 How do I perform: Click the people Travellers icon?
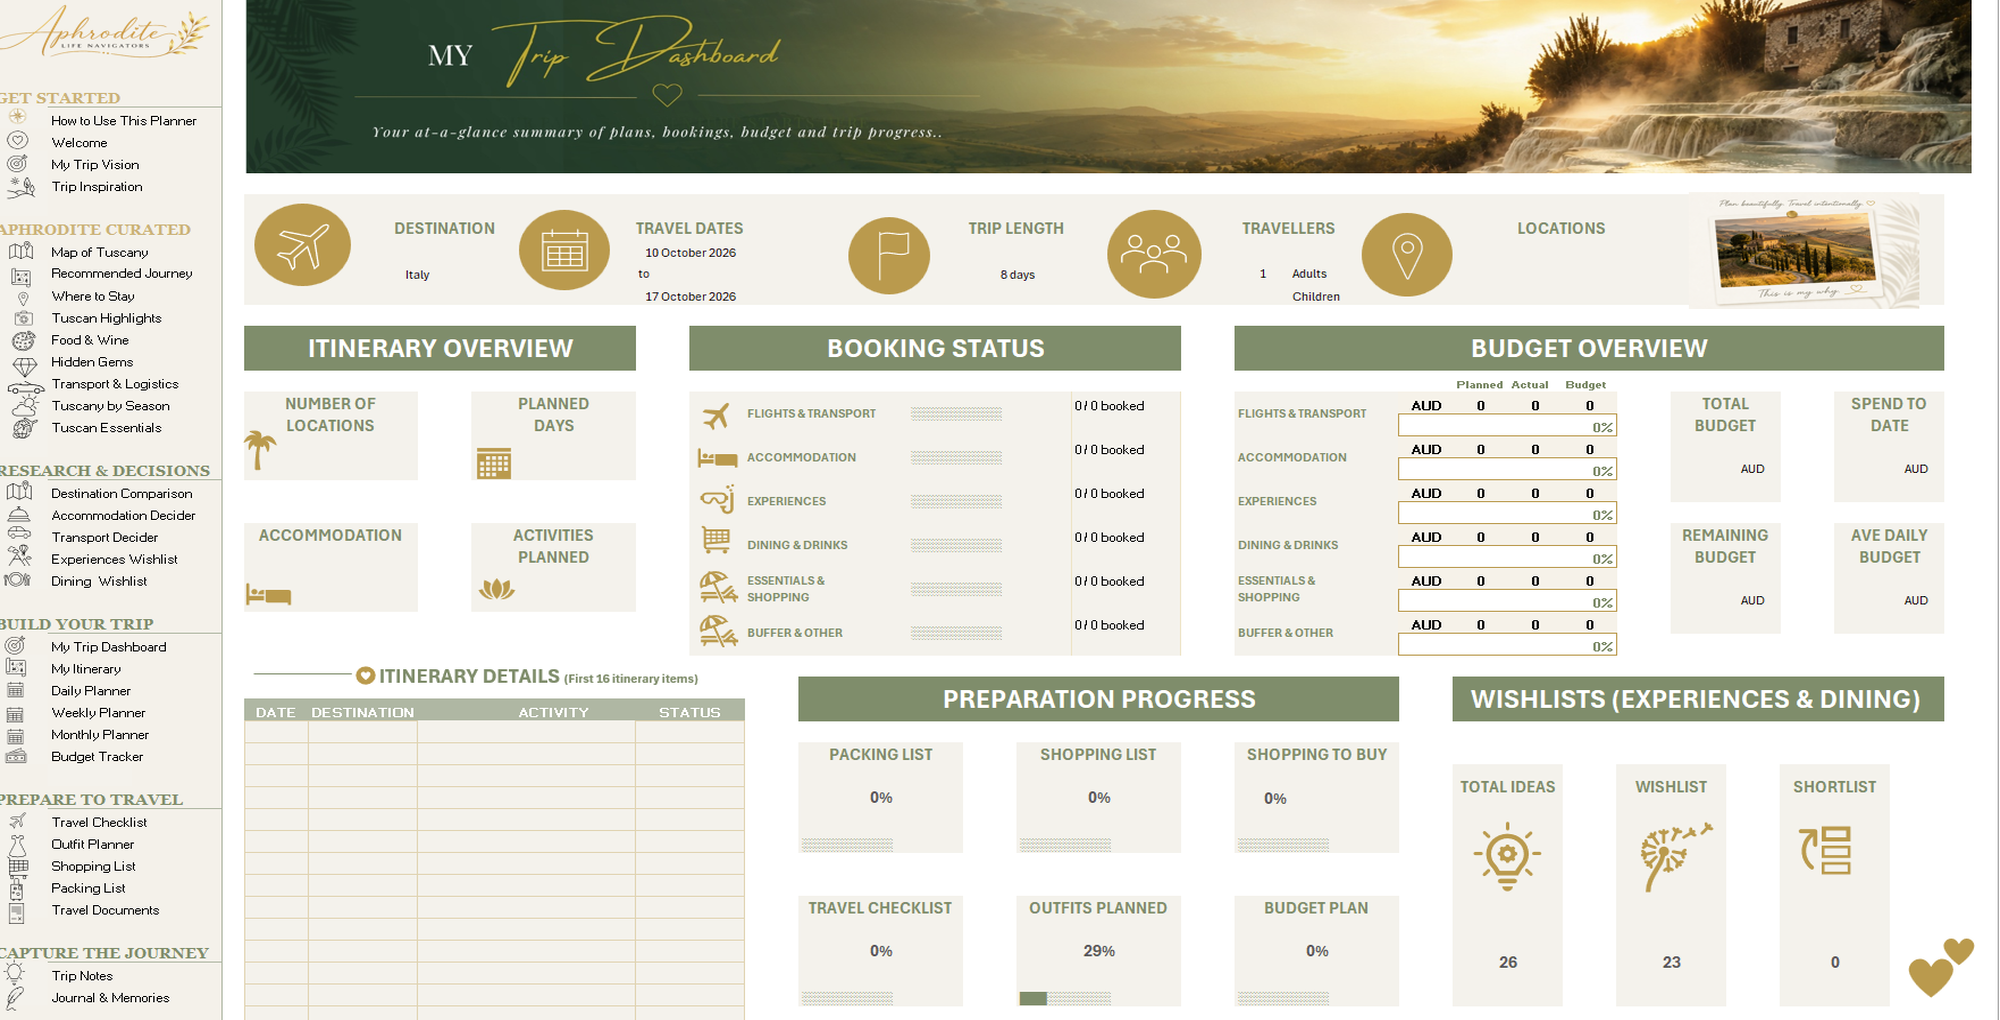1154,254
